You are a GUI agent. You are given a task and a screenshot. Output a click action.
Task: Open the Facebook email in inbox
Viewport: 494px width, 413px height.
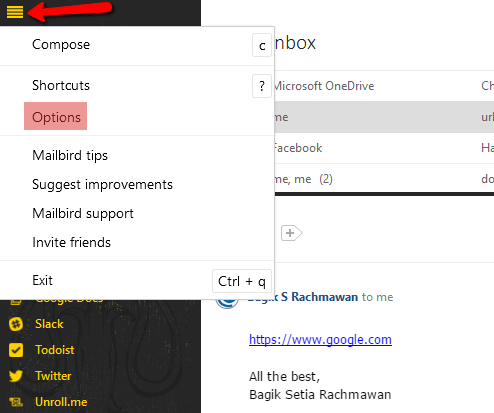pos(384,148)
